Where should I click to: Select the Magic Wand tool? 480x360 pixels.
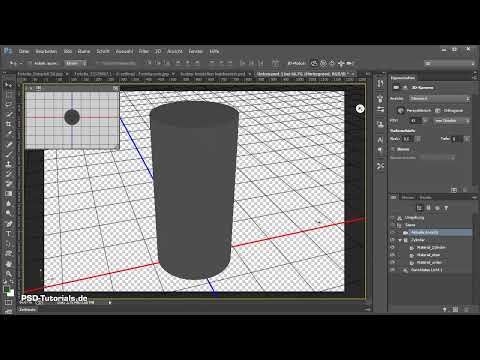[x=8, y=114]
